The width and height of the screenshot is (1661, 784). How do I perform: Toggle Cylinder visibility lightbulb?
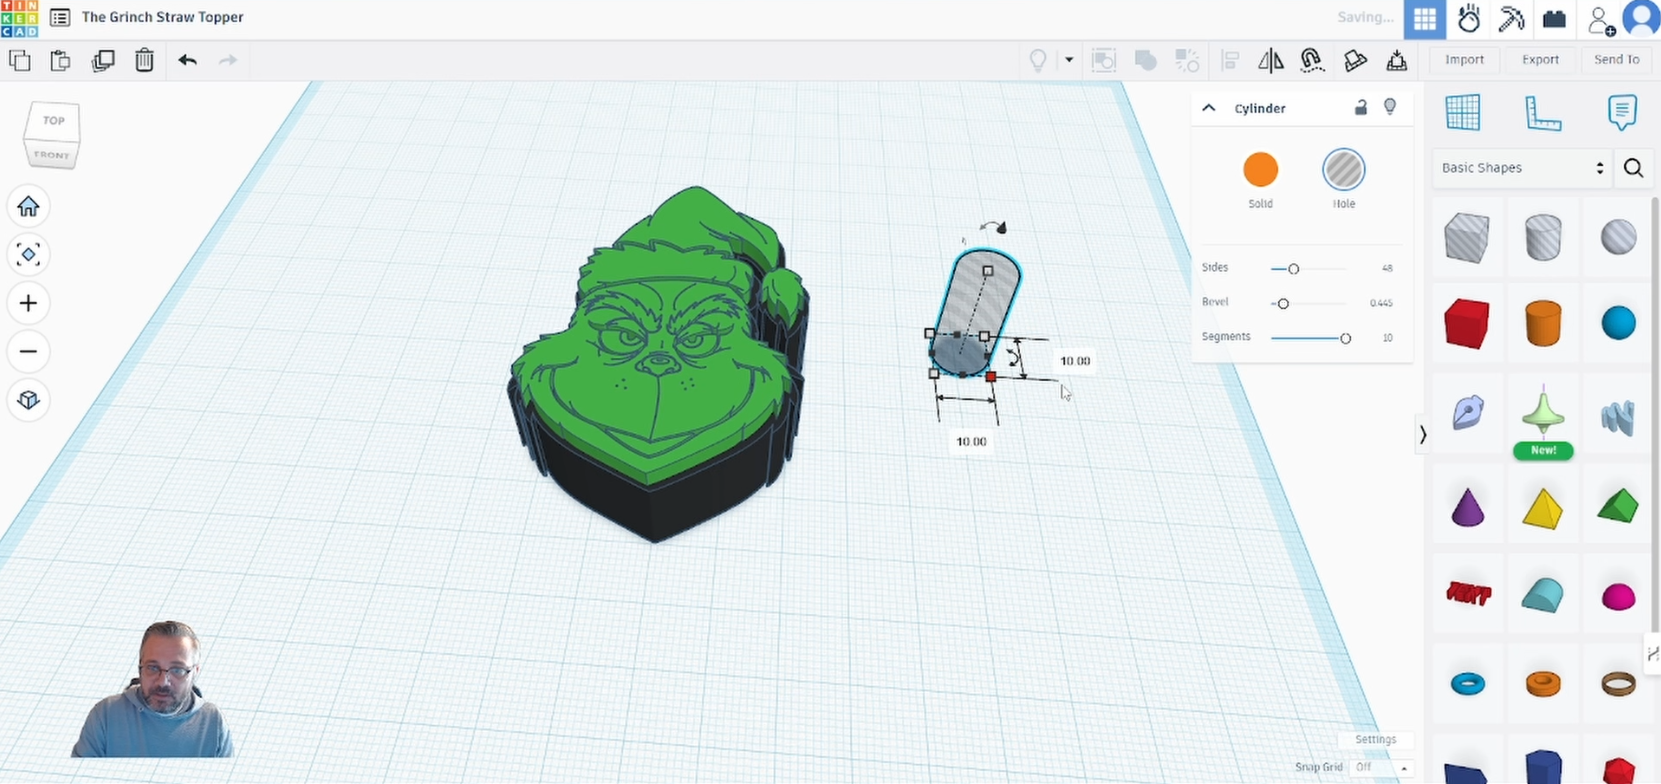pos(1390,107)
